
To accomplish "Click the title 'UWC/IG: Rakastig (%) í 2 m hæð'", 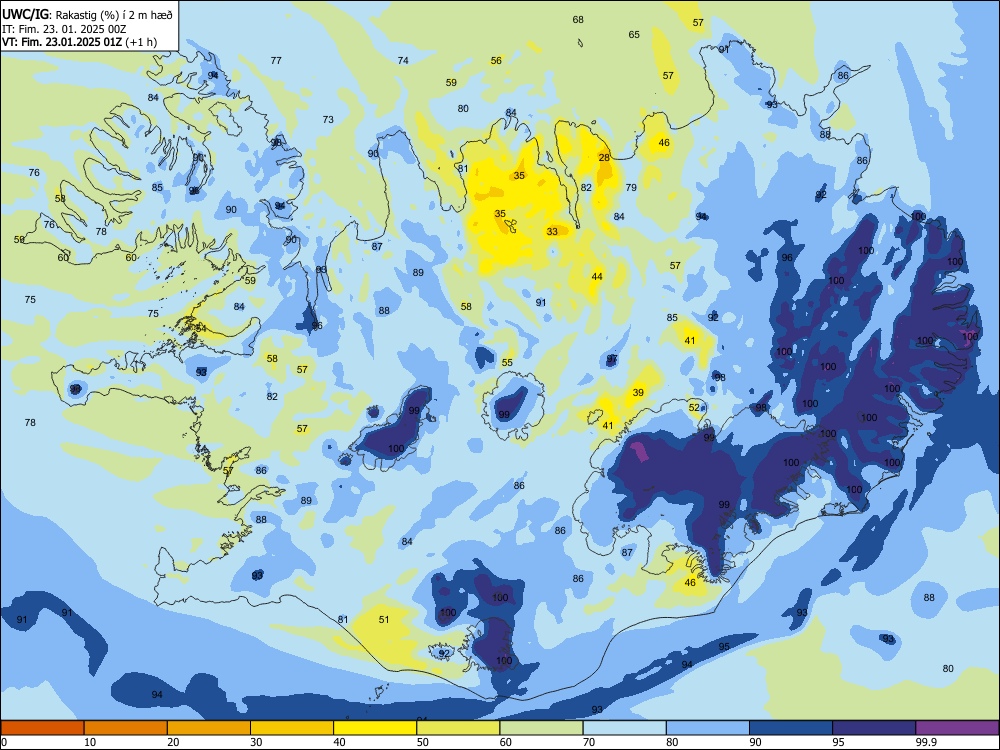I will [87, 14].
